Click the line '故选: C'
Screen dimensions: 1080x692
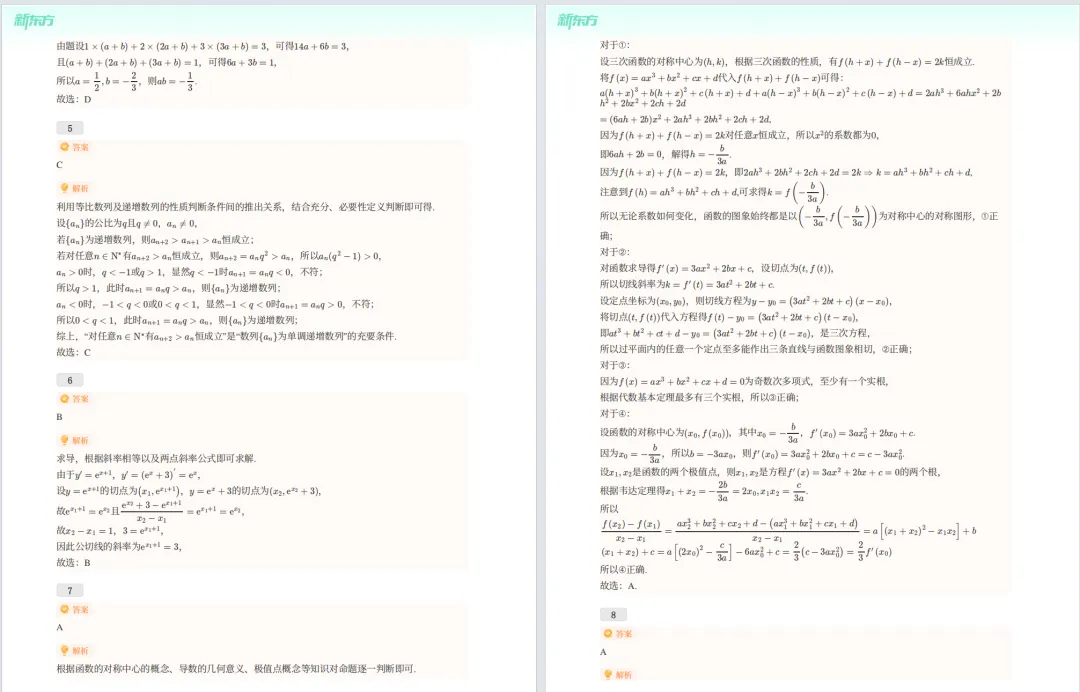pos(74,352)
